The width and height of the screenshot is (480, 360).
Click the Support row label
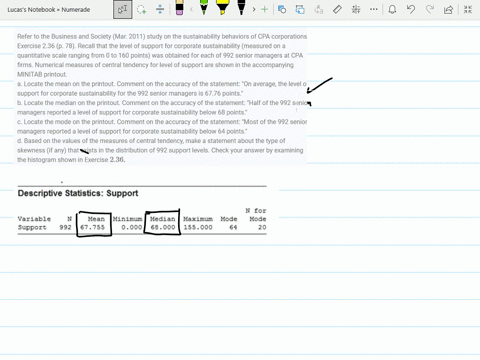tap(32, 227)
